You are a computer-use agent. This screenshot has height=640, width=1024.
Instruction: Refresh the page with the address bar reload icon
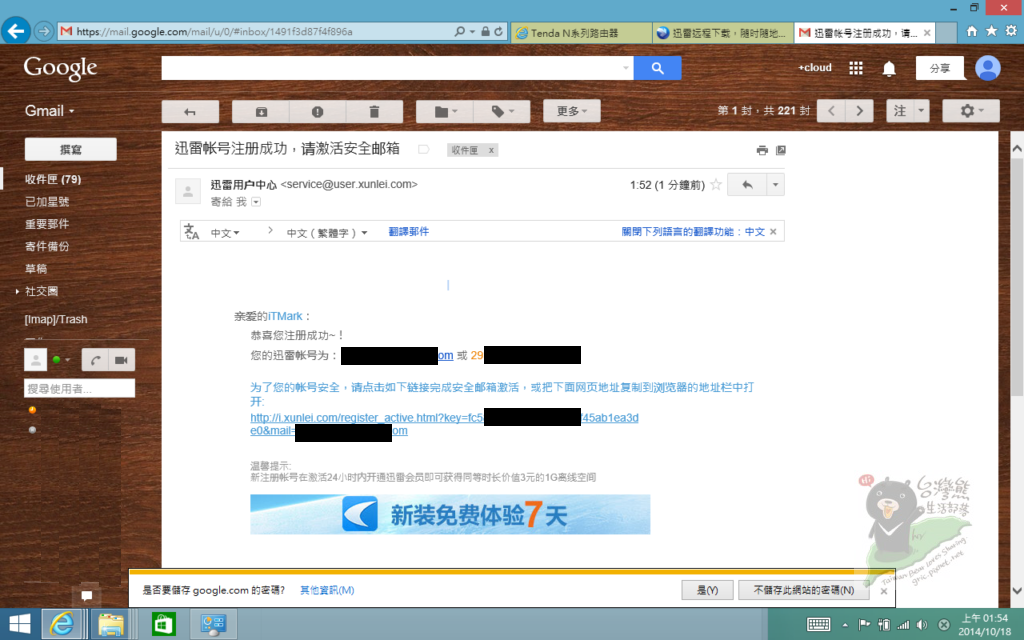498,31
